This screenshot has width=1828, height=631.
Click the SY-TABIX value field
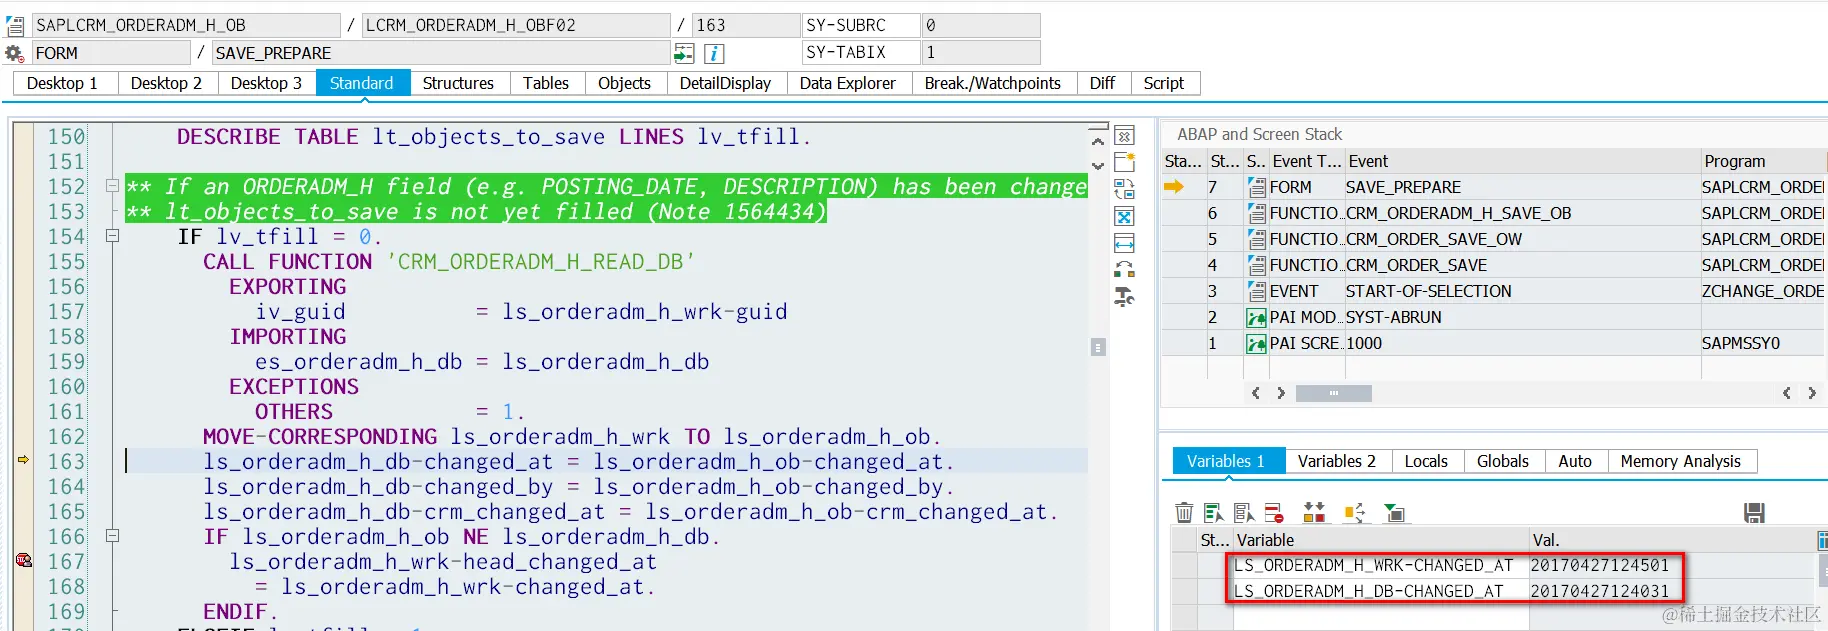point(980,52)
